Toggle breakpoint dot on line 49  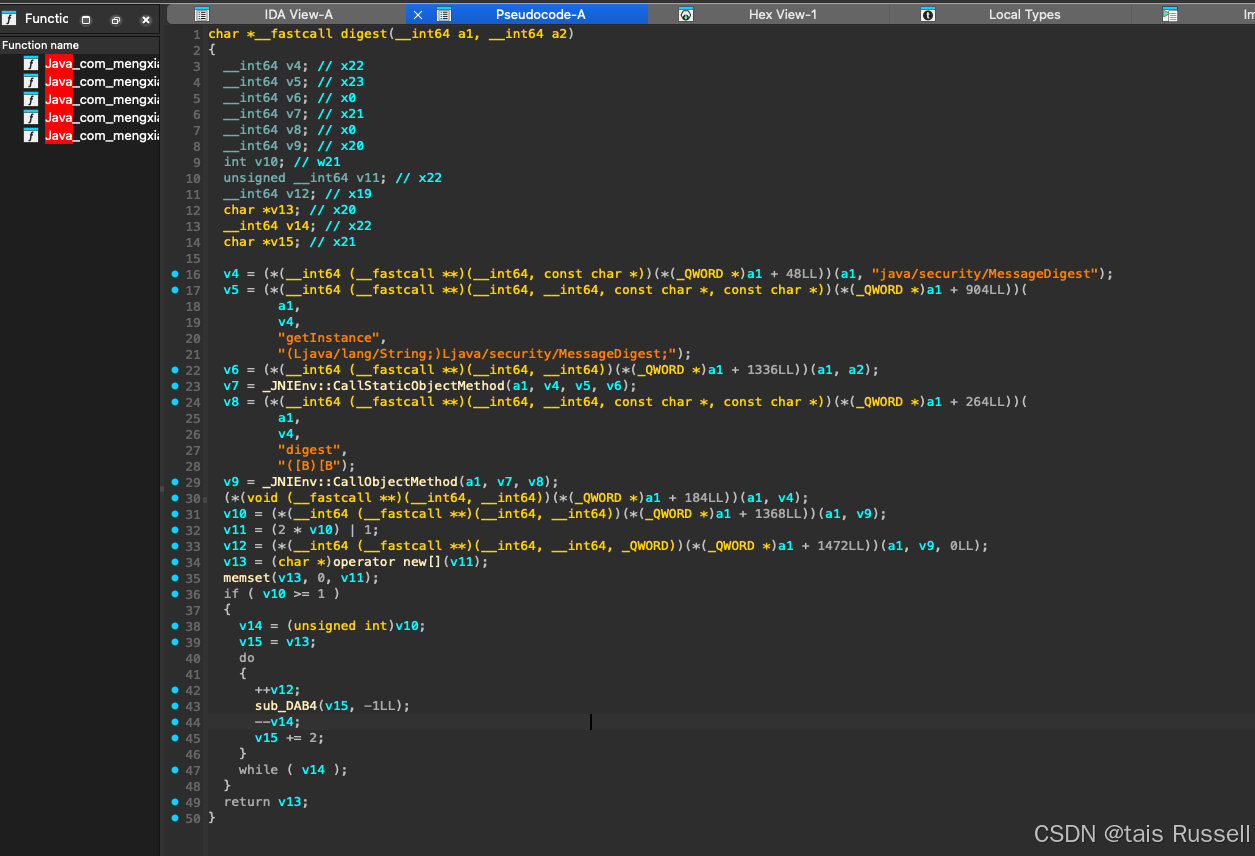click(175, 802)
